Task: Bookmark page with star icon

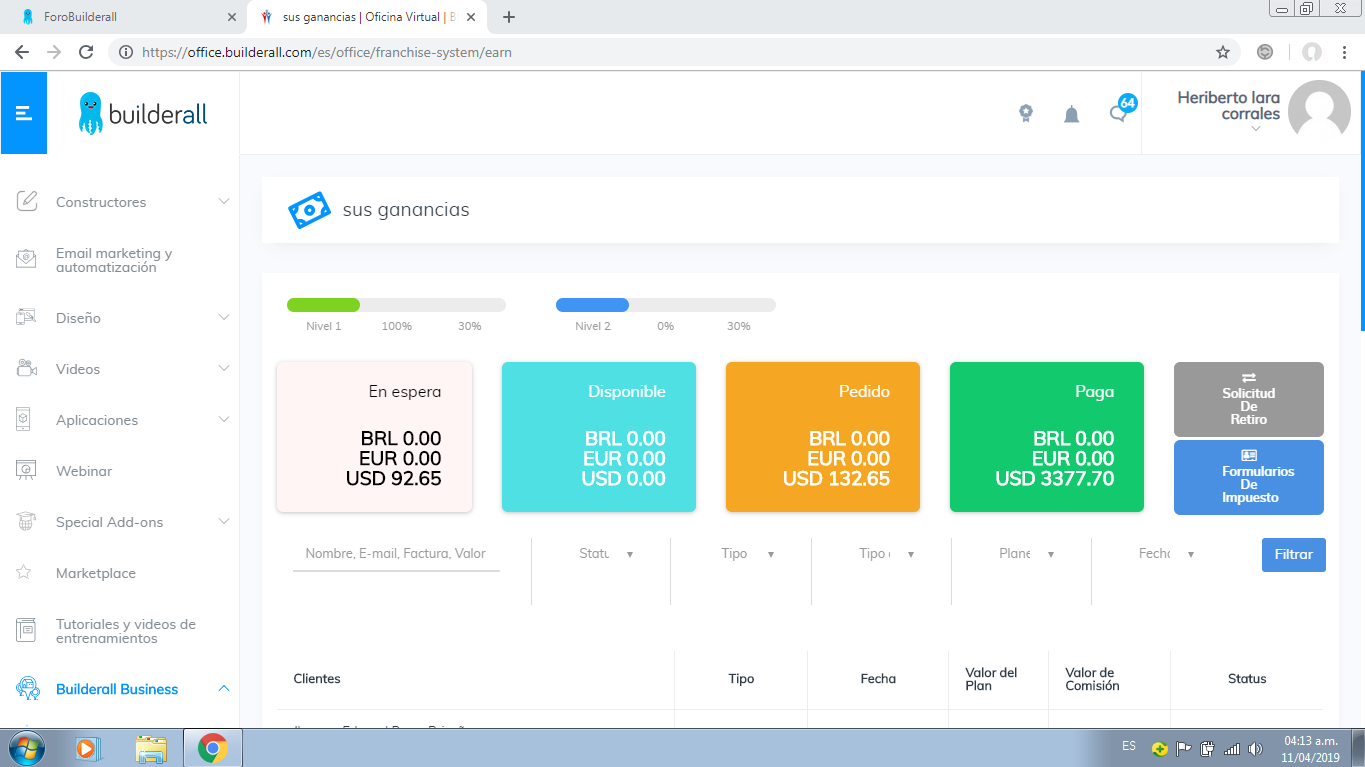Action: [x=1222, y=52]
